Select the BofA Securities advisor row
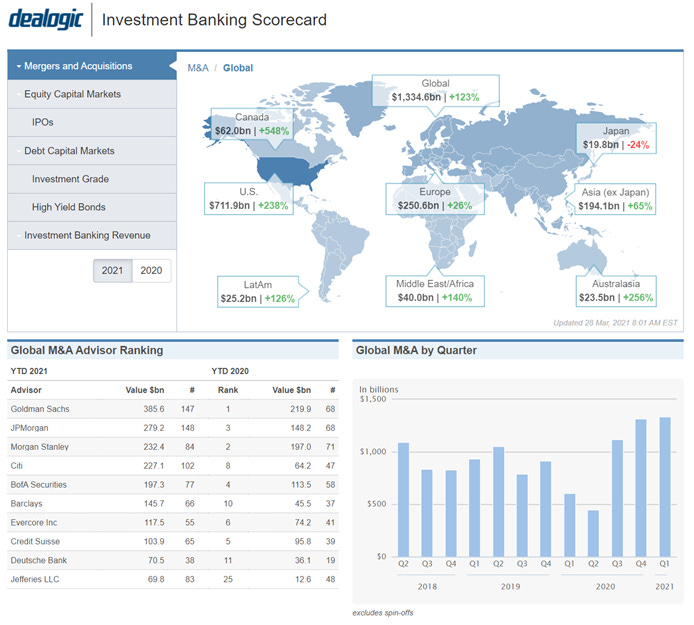 173,485
